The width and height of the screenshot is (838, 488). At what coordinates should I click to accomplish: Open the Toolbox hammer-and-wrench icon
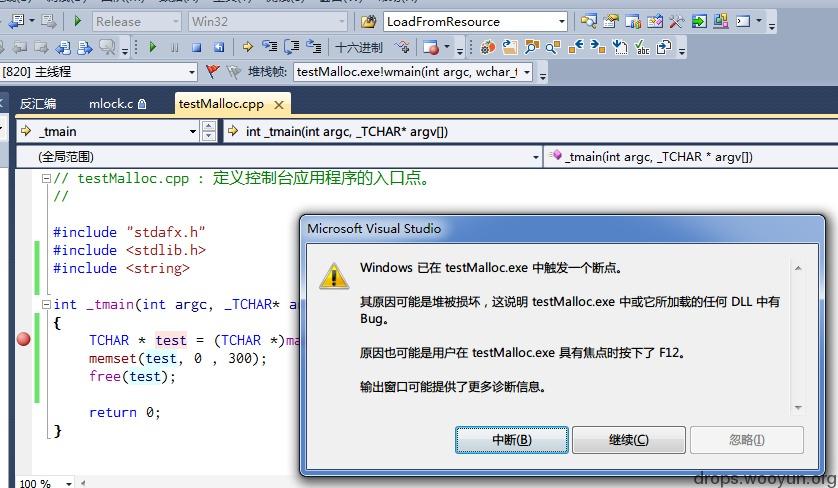point(677,21)
